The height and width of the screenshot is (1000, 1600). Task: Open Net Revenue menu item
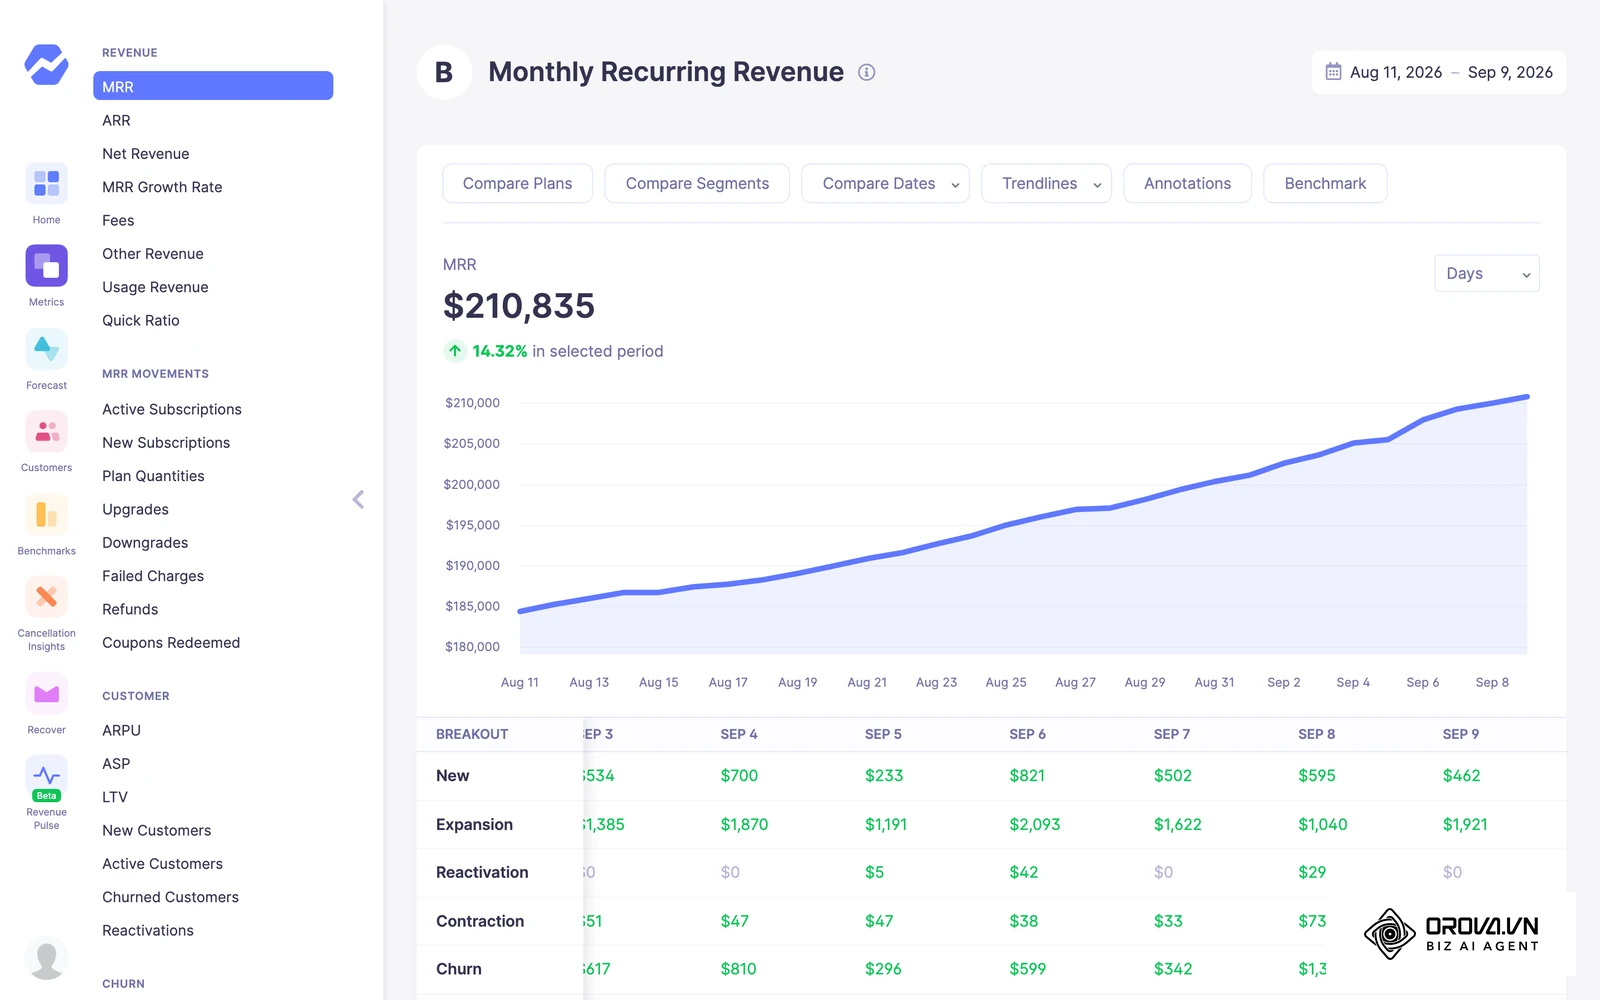[146, 153]
